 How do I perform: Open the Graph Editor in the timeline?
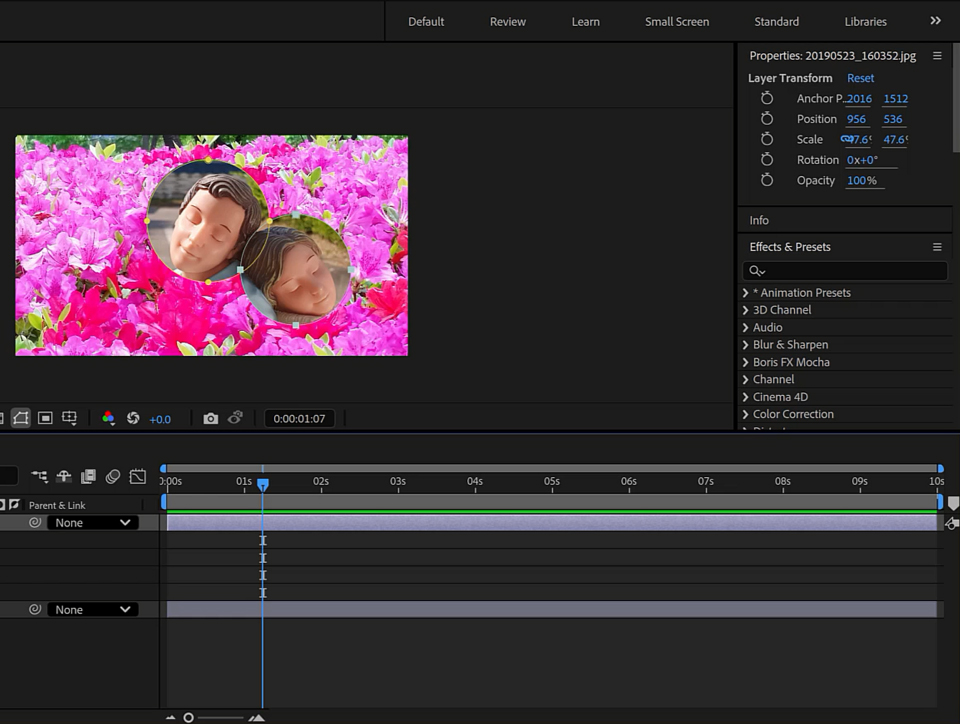pos(138,477)
